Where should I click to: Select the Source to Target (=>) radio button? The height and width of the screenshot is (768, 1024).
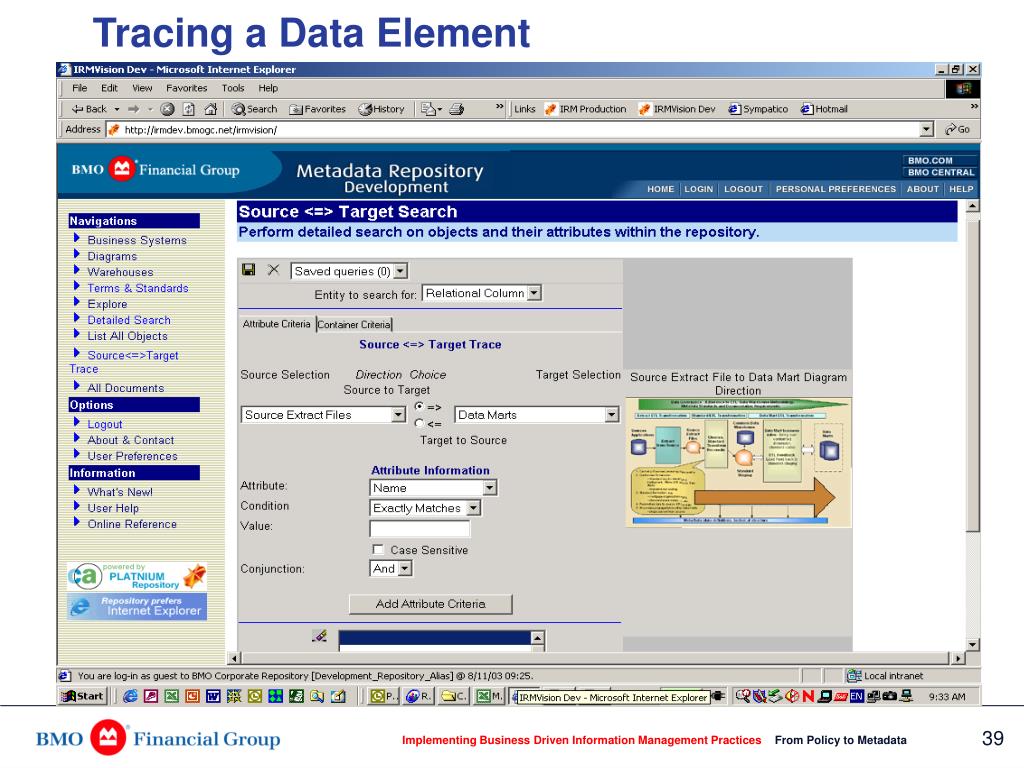point(419,406)
